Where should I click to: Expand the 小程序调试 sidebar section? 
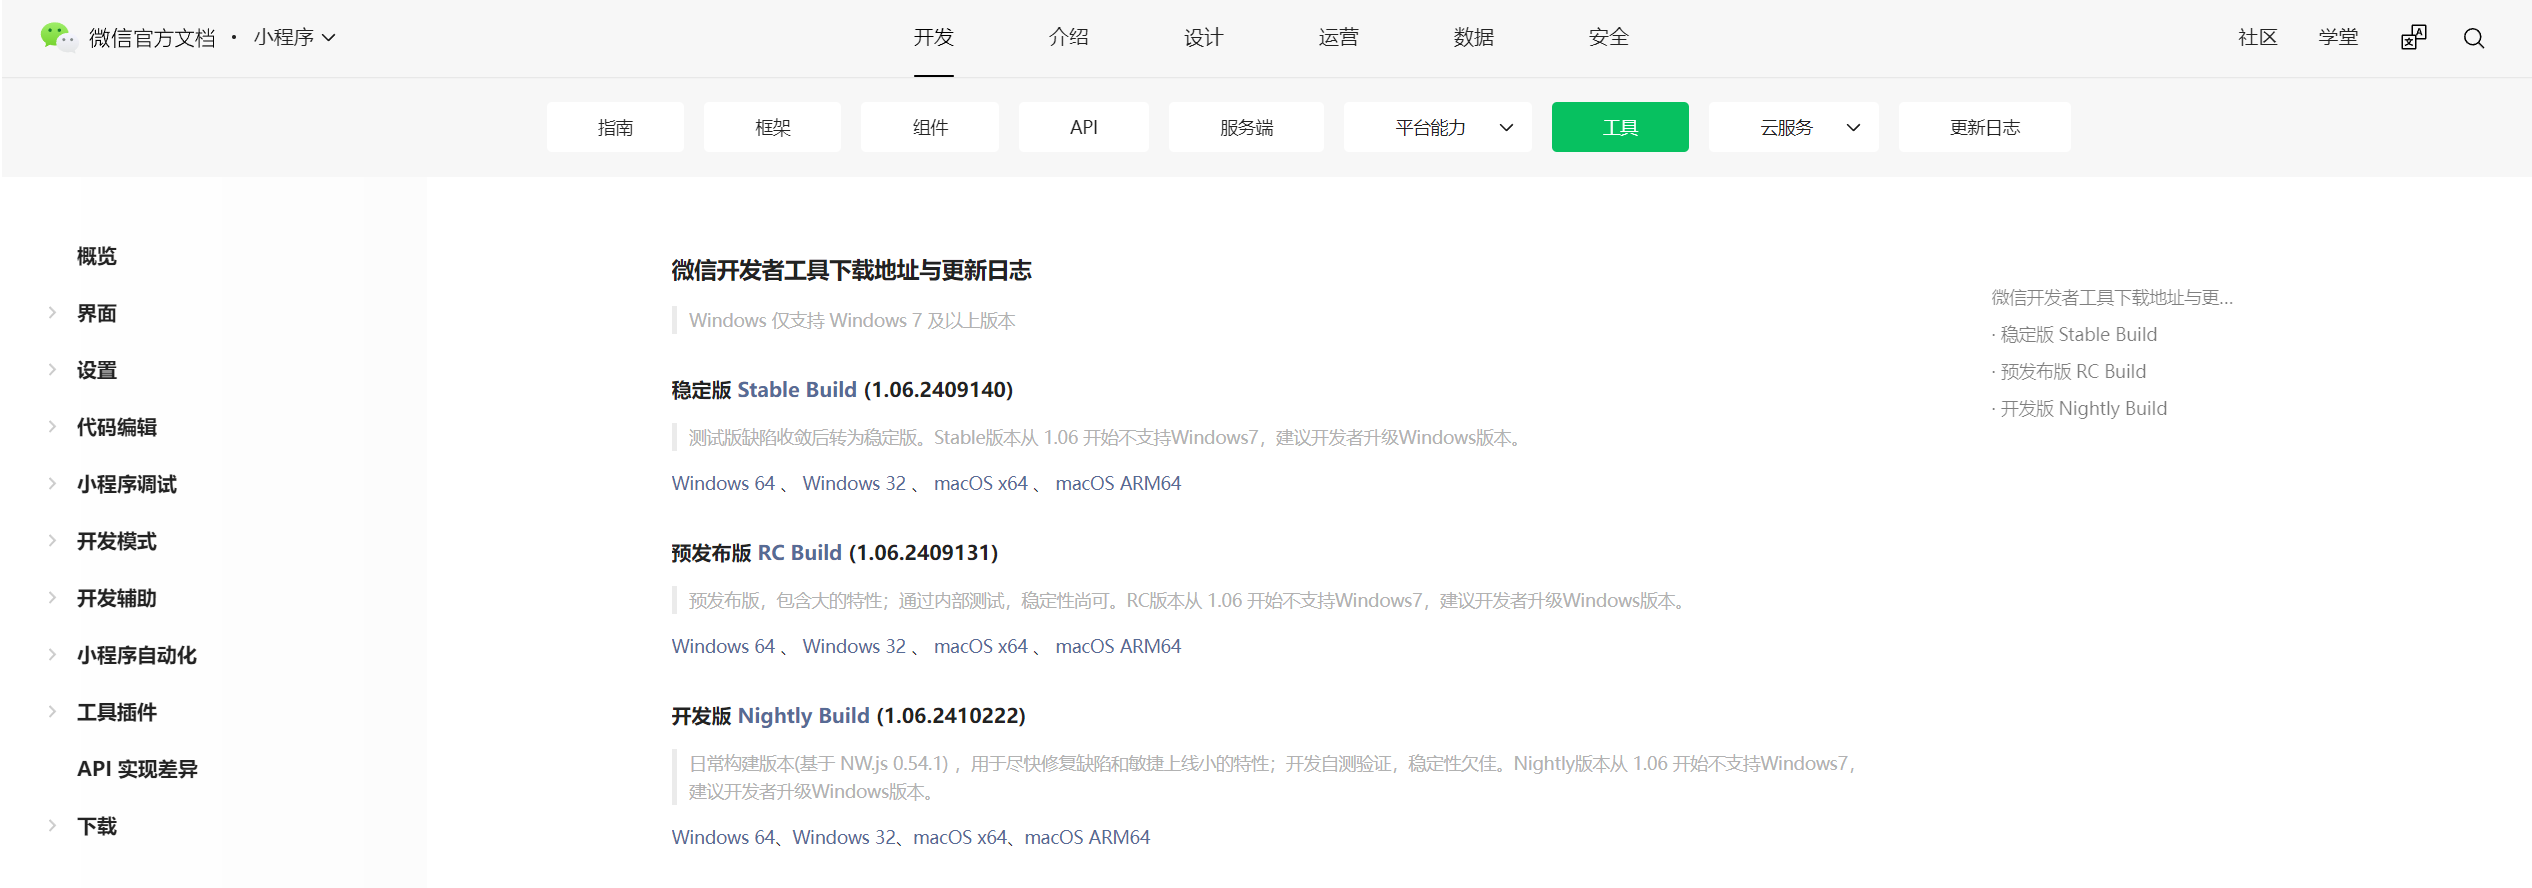tap(52, 484)
